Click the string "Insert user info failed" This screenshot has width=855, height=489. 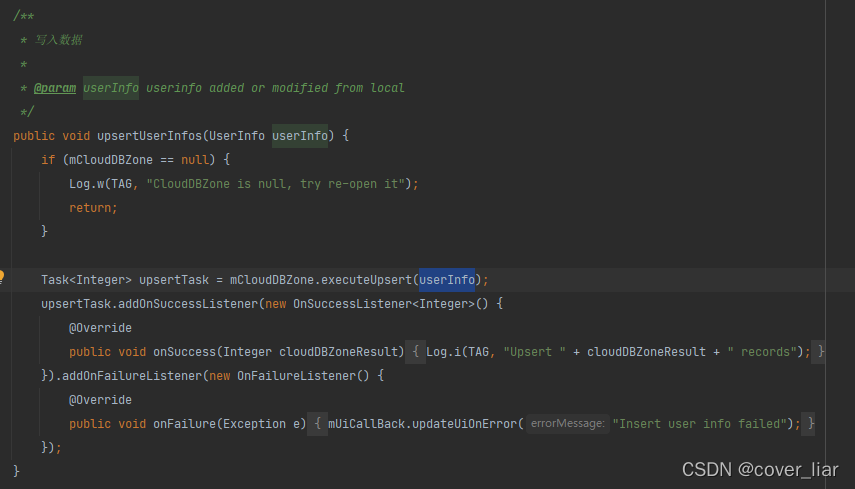700,424
